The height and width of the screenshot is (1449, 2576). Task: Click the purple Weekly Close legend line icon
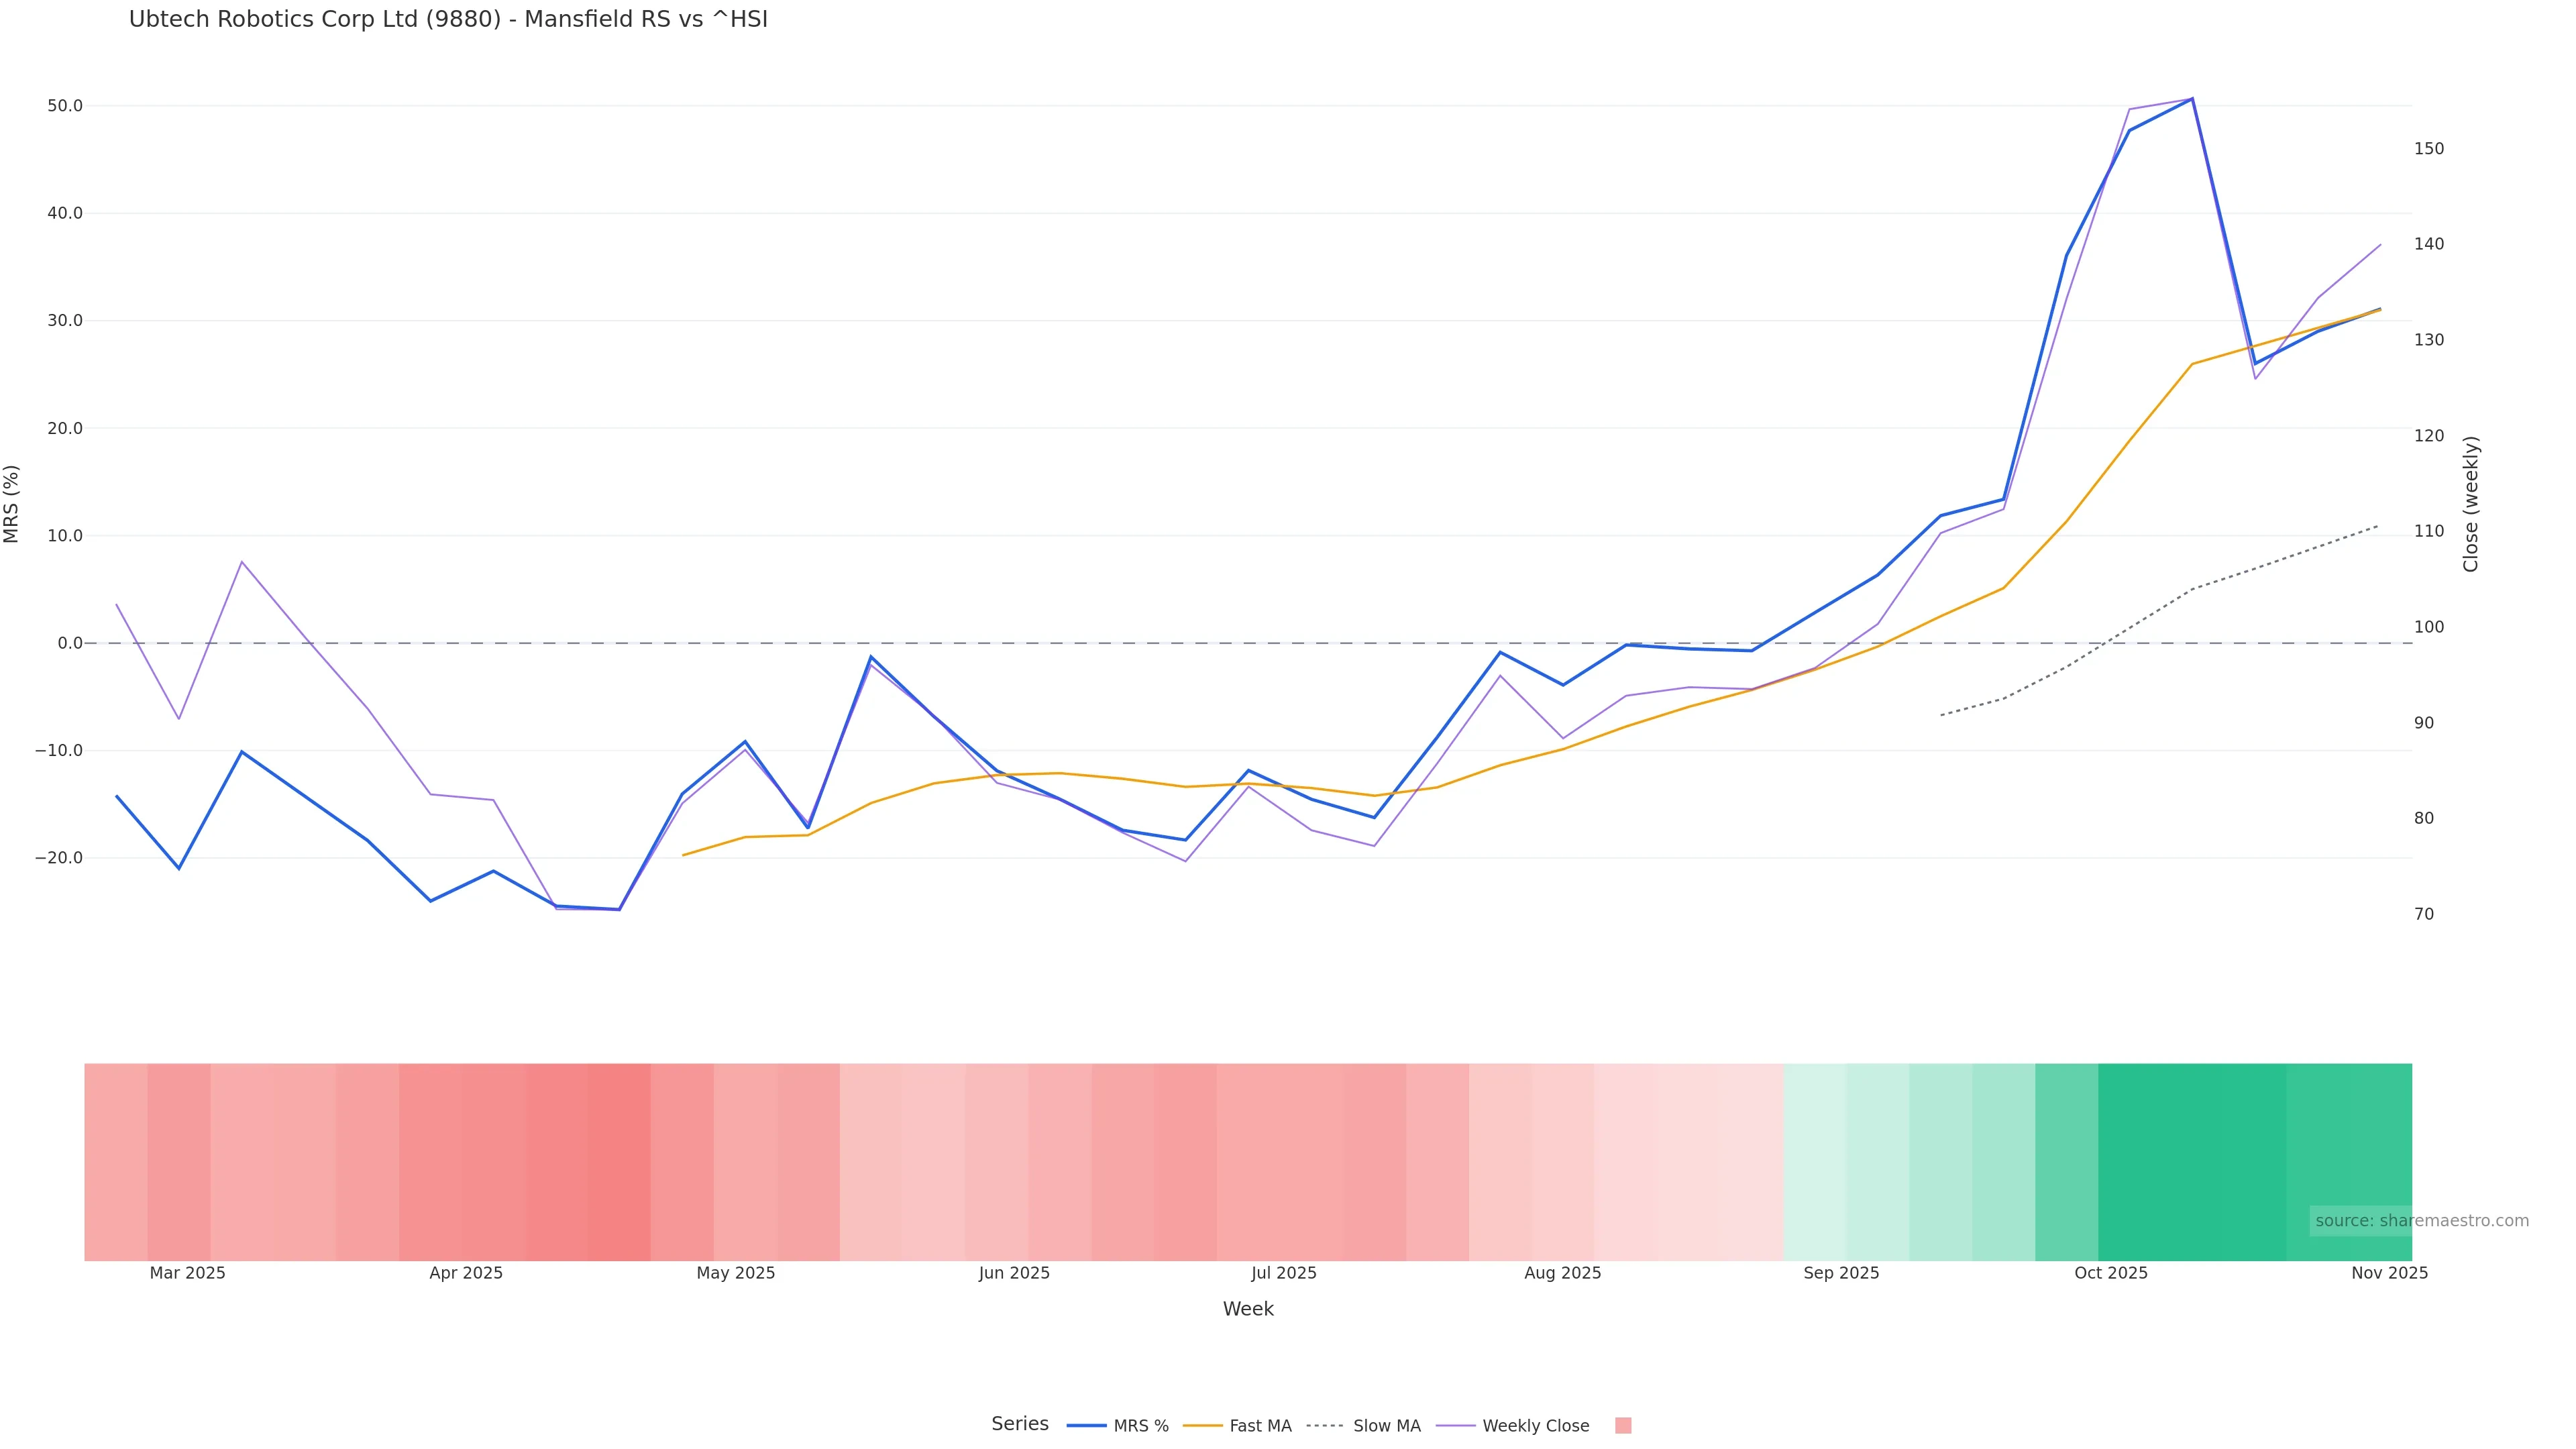[1455, 1426]
